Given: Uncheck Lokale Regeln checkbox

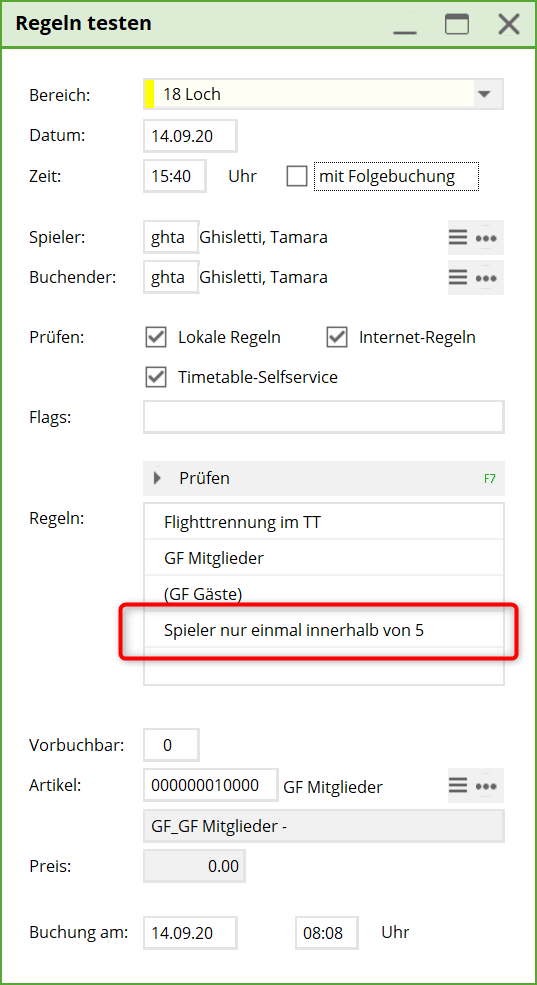Looking at the screenshot, I should pyautogui.click(x=156, y=337).
